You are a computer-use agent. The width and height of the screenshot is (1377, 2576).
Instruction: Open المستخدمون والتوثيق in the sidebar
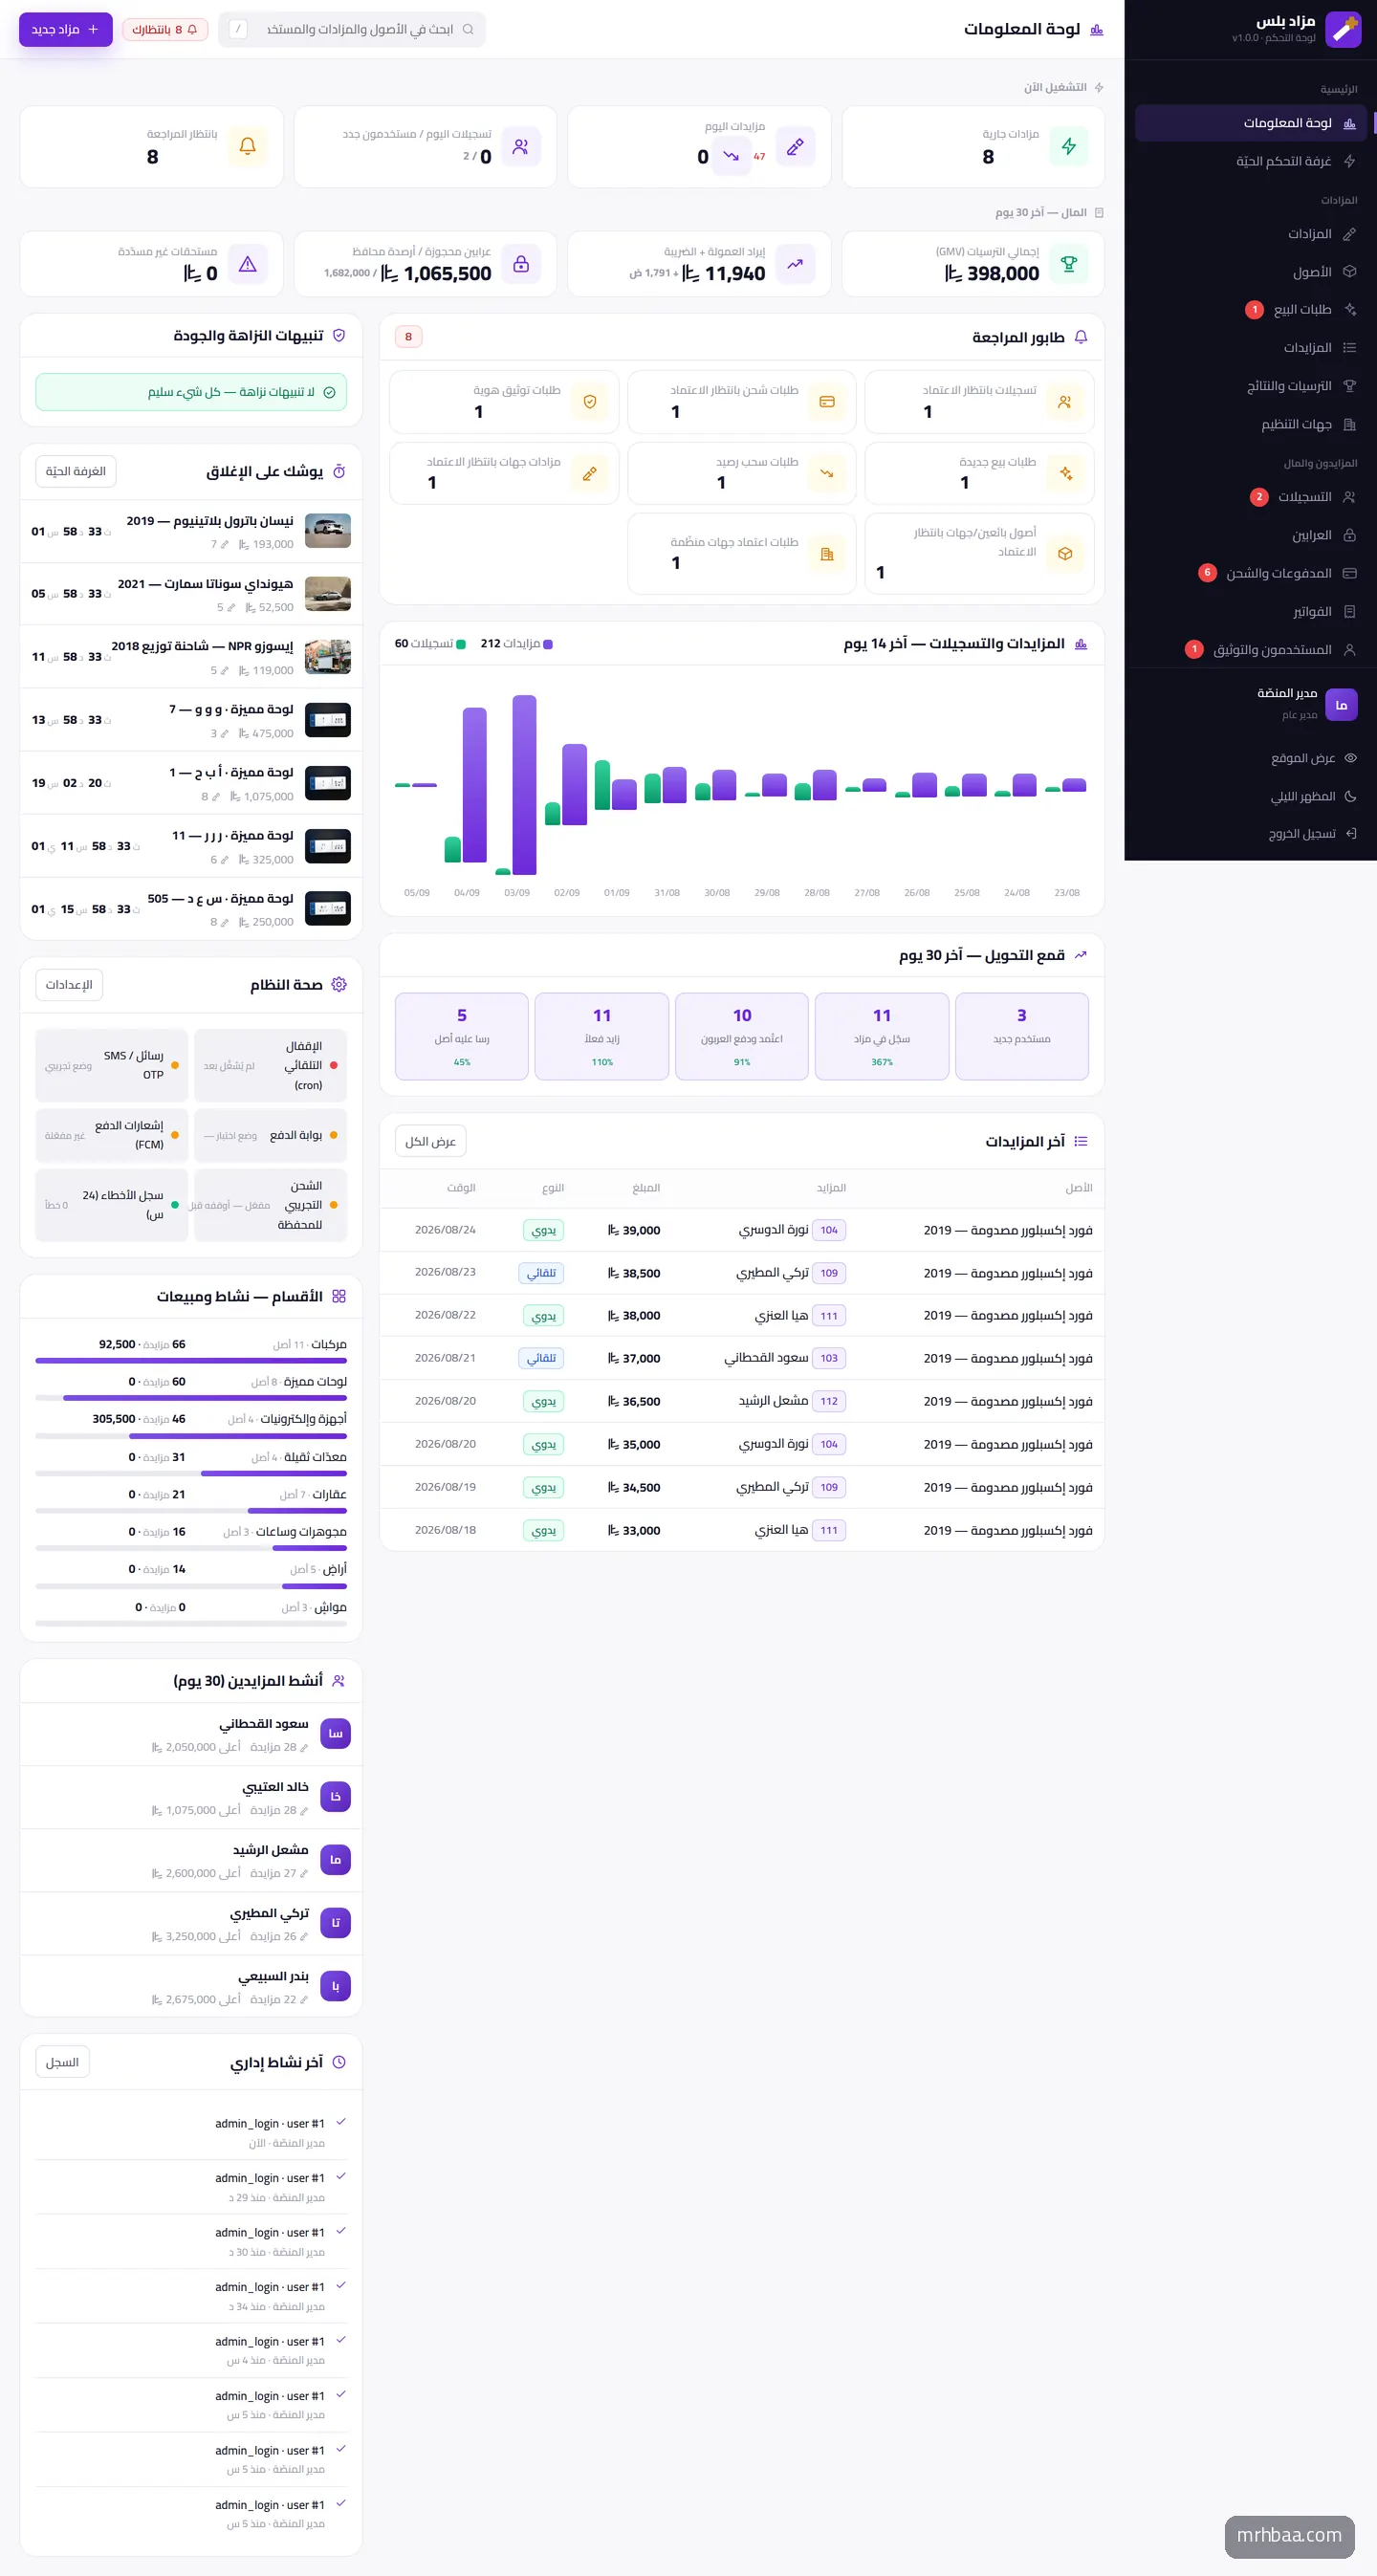coord(1251,650)
